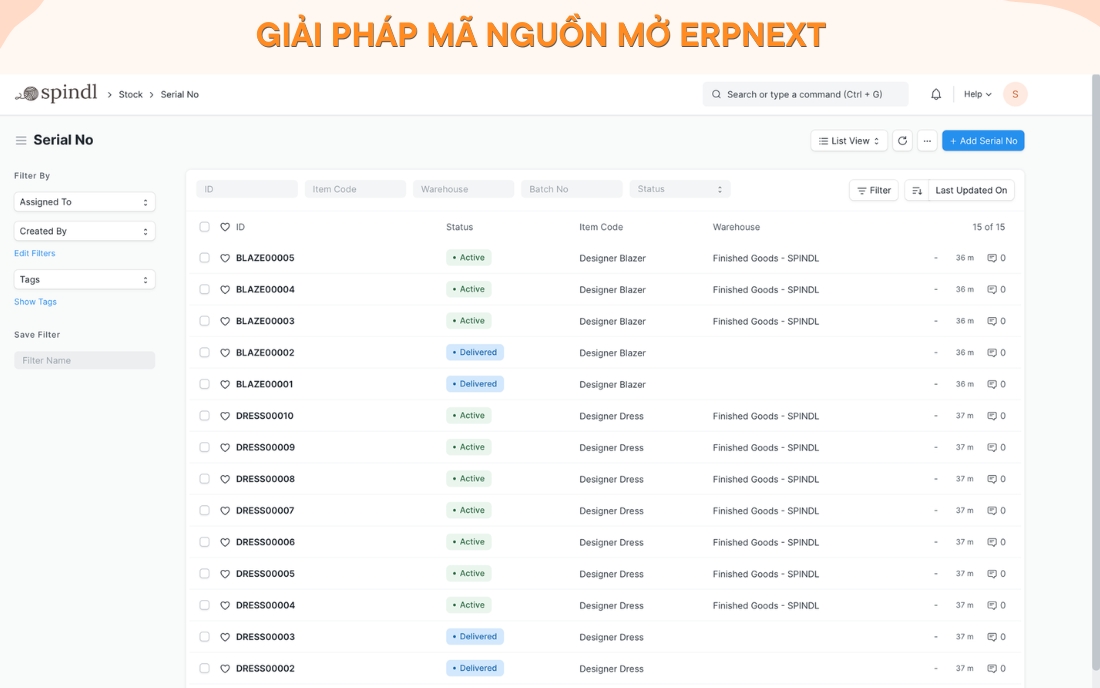Go to Stock breadcrumb
This screenshot has height=688, width=1100.
pos(130,94)
